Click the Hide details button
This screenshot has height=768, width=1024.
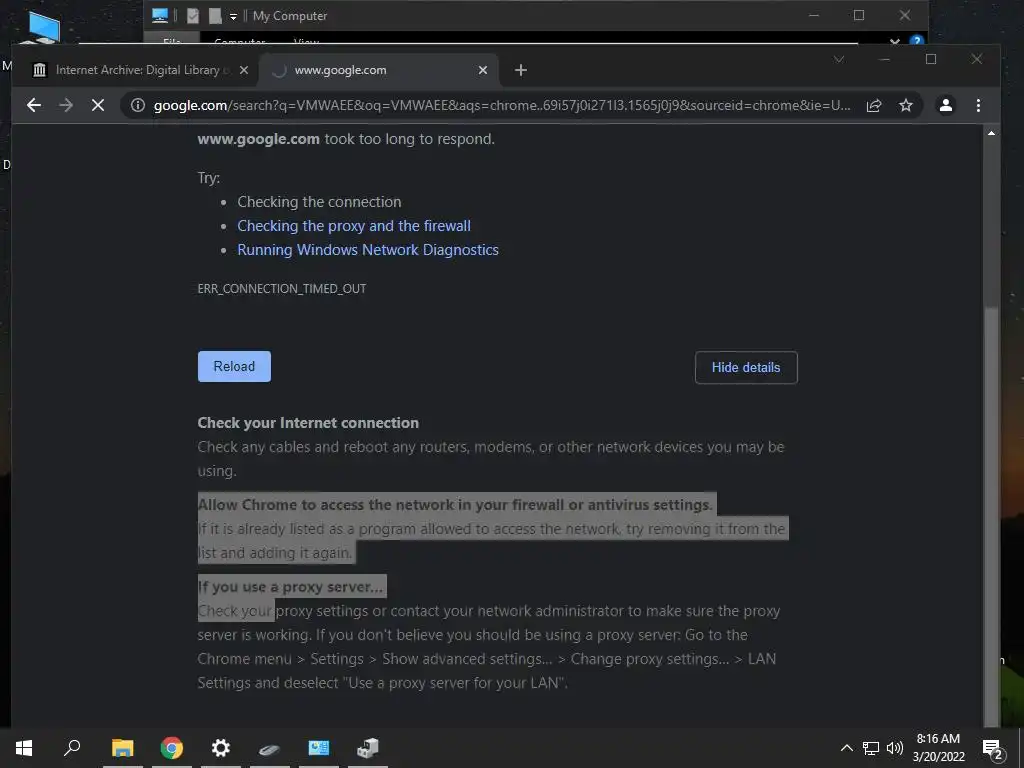coord(746,367)
